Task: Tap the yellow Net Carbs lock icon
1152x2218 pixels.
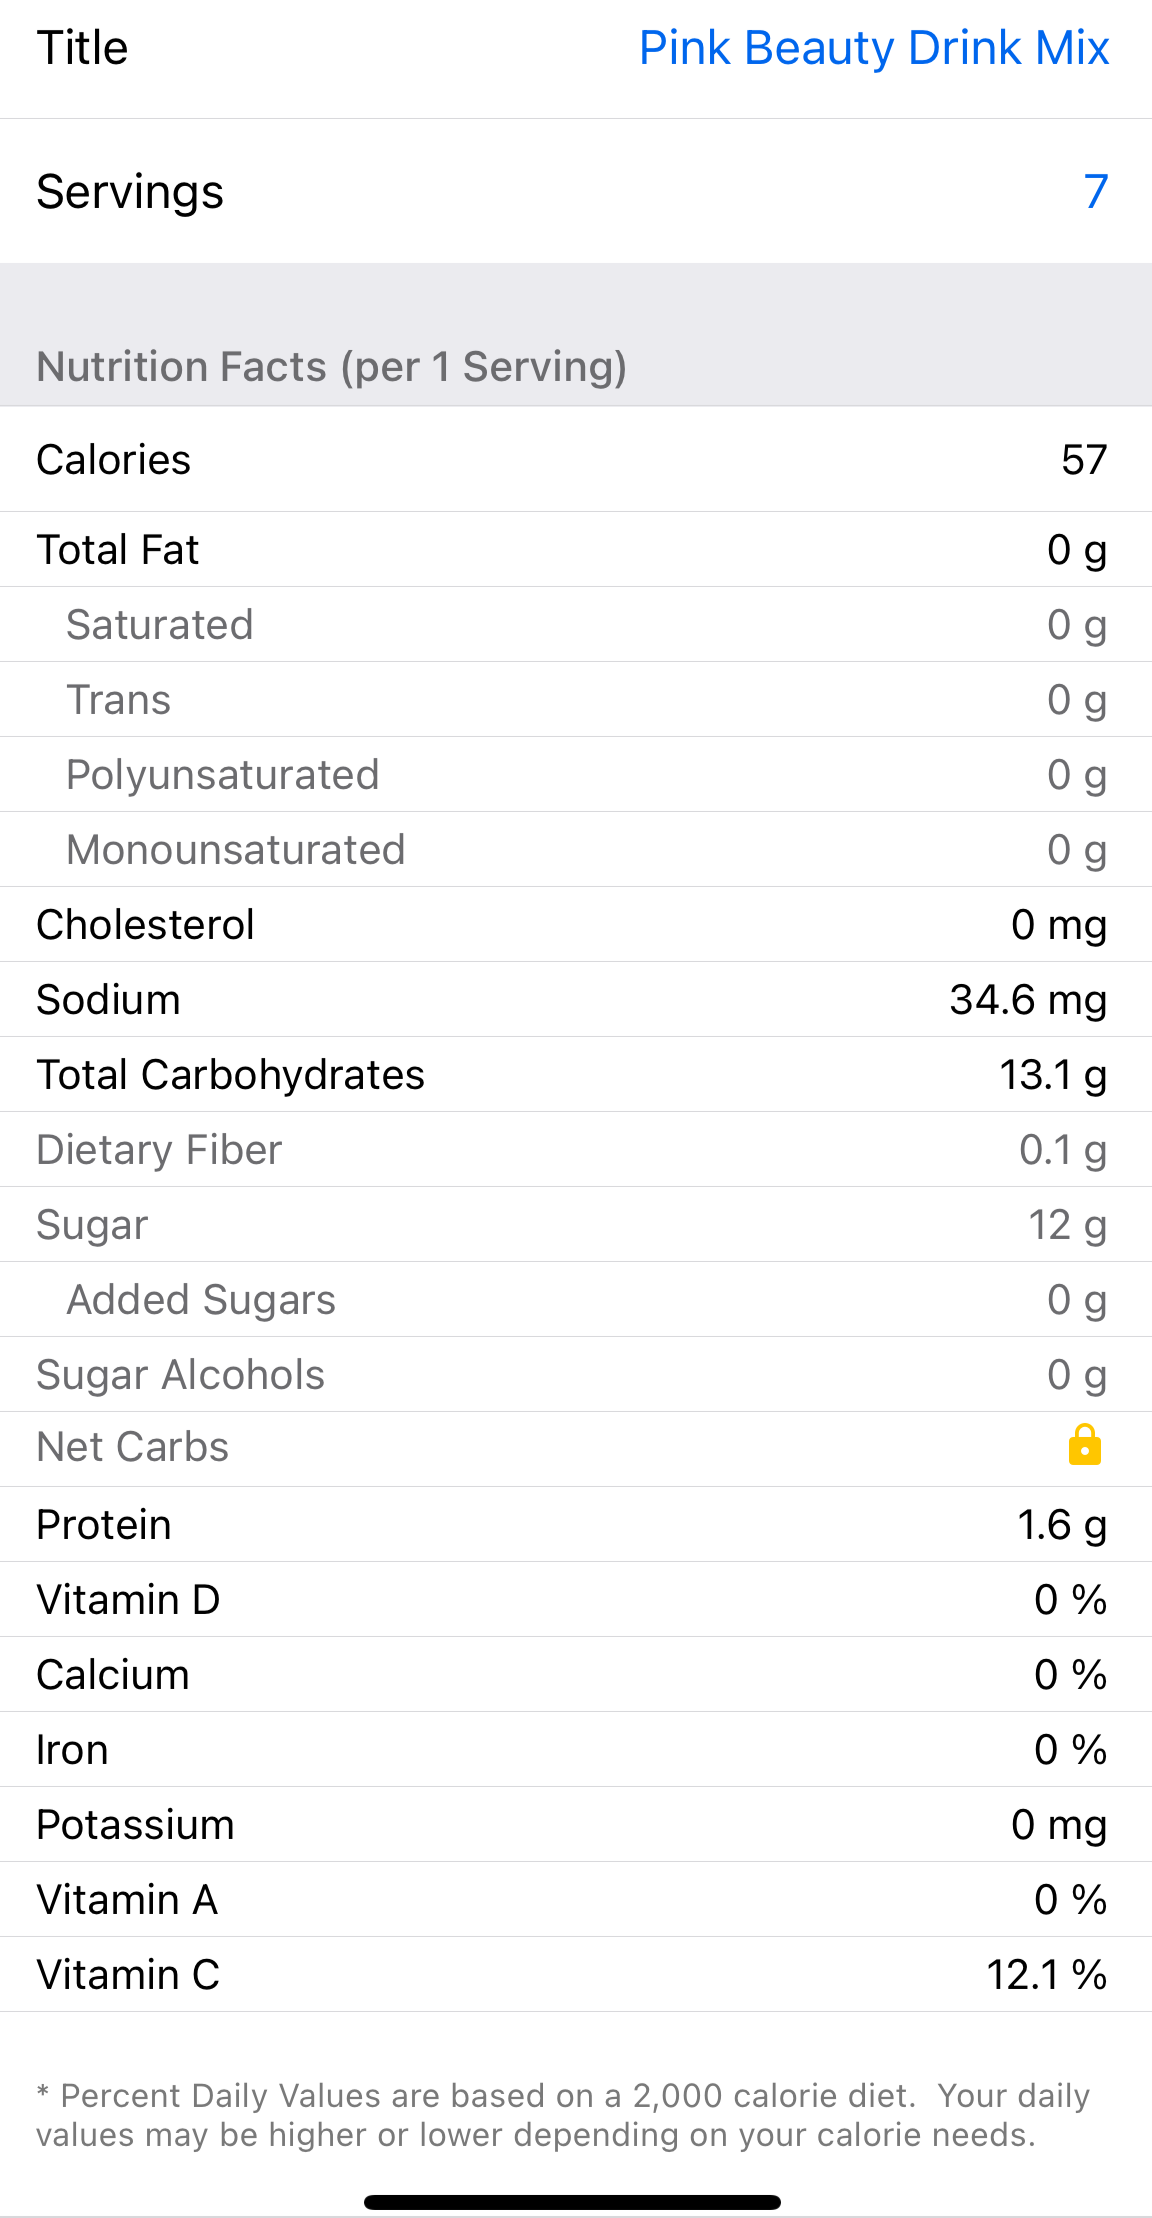Action: pos(1084,1446)
